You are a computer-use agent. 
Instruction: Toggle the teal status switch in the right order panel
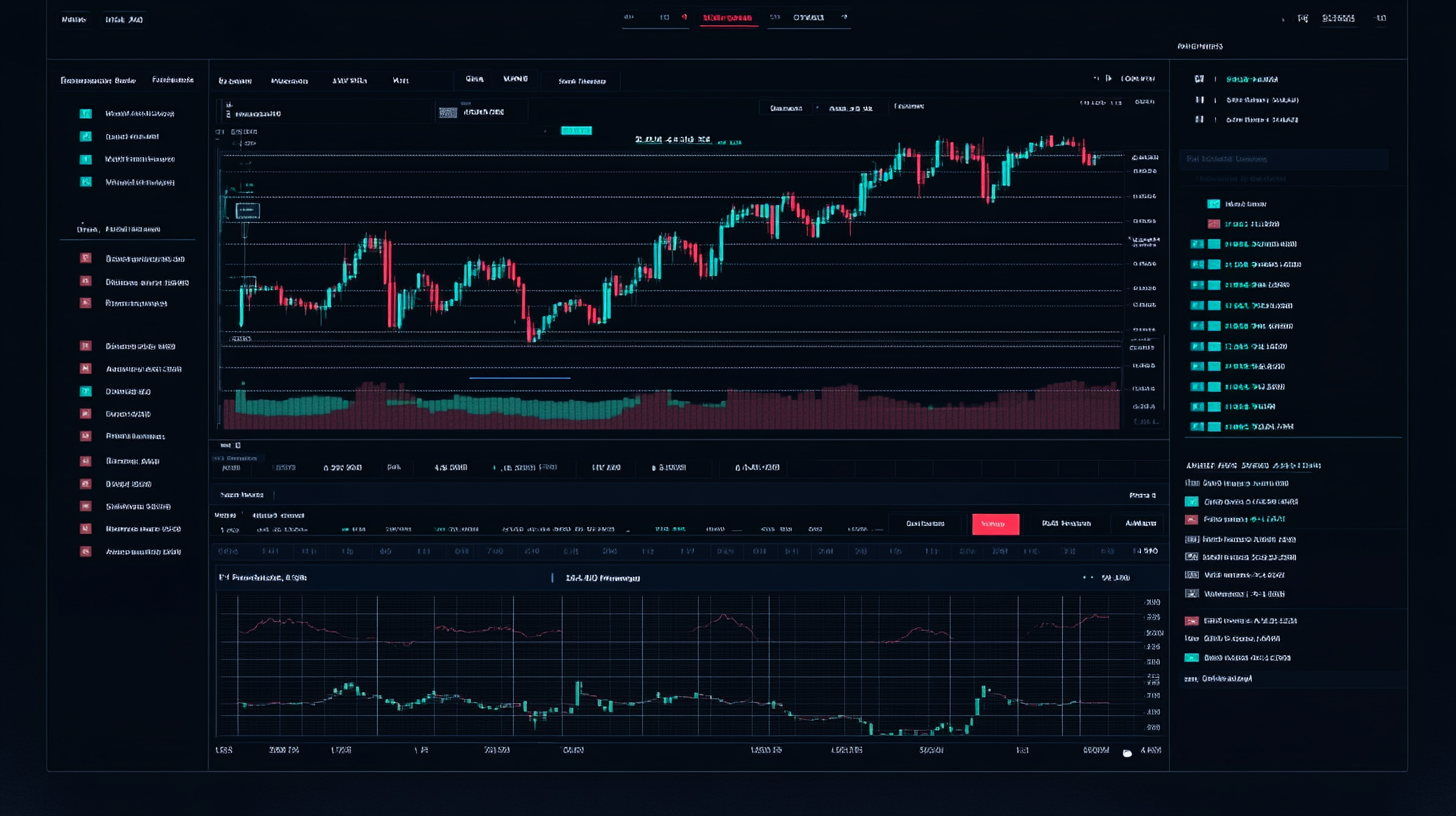(1192, 658)
